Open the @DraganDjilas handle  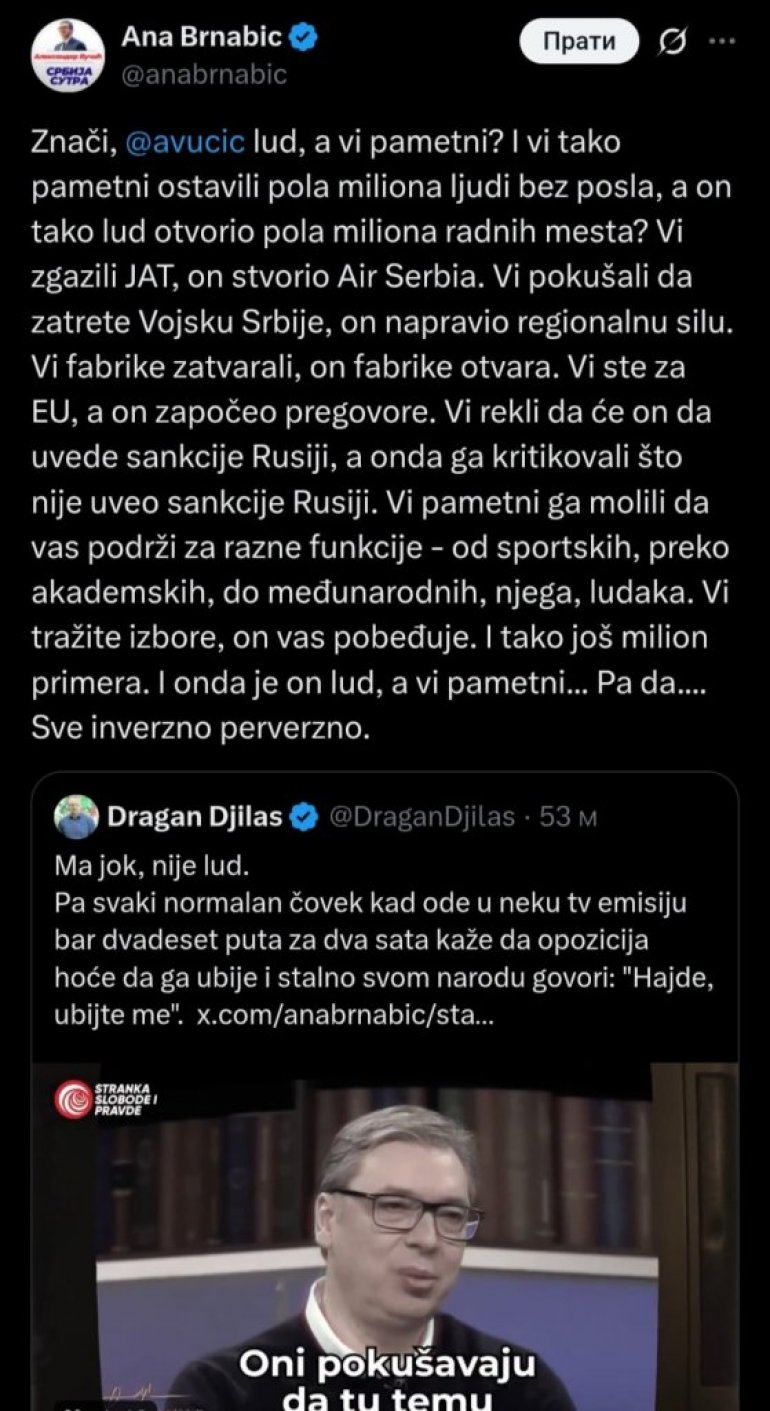coord(422,818)
